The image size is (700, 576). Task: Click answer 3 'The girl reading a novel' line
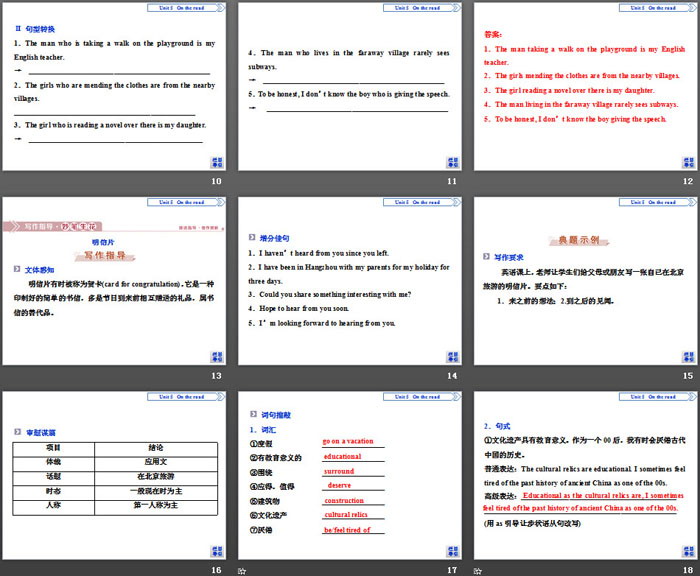tap(569, 90)
